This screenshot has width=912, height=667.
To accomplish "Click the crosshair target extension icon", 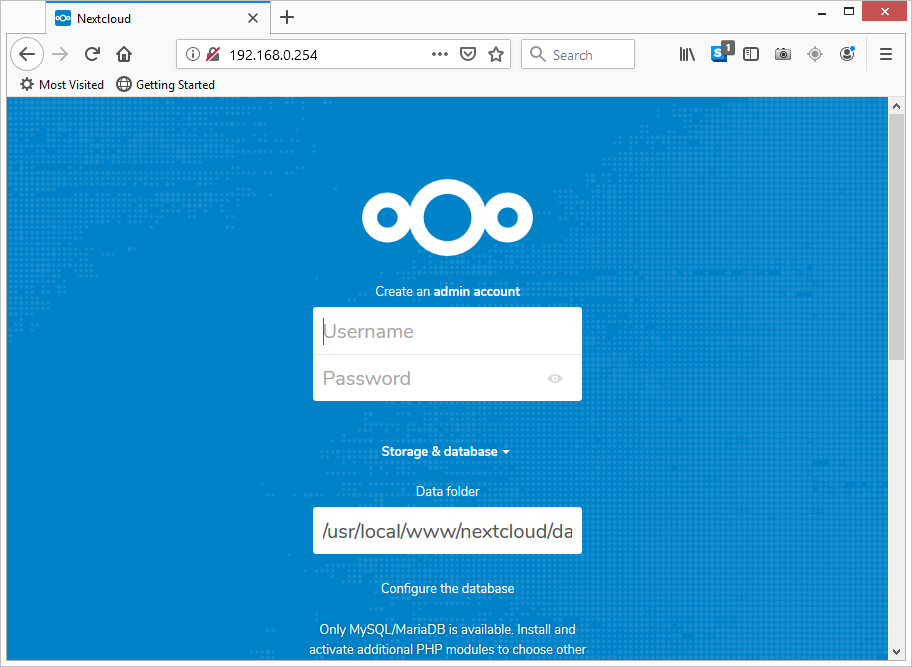I will [x=815, y=55].
